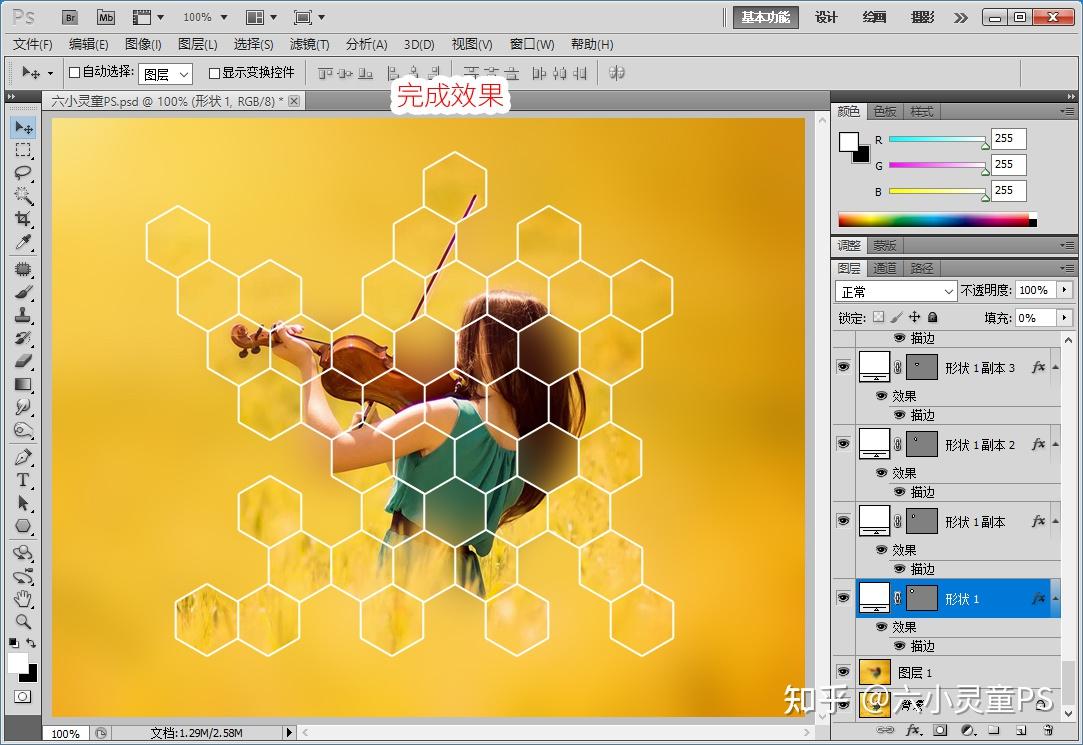Switch to the 设计 workspace
Image resolution: width=1083 pixels, height=745 pixels.
click(x=826, y=17)
